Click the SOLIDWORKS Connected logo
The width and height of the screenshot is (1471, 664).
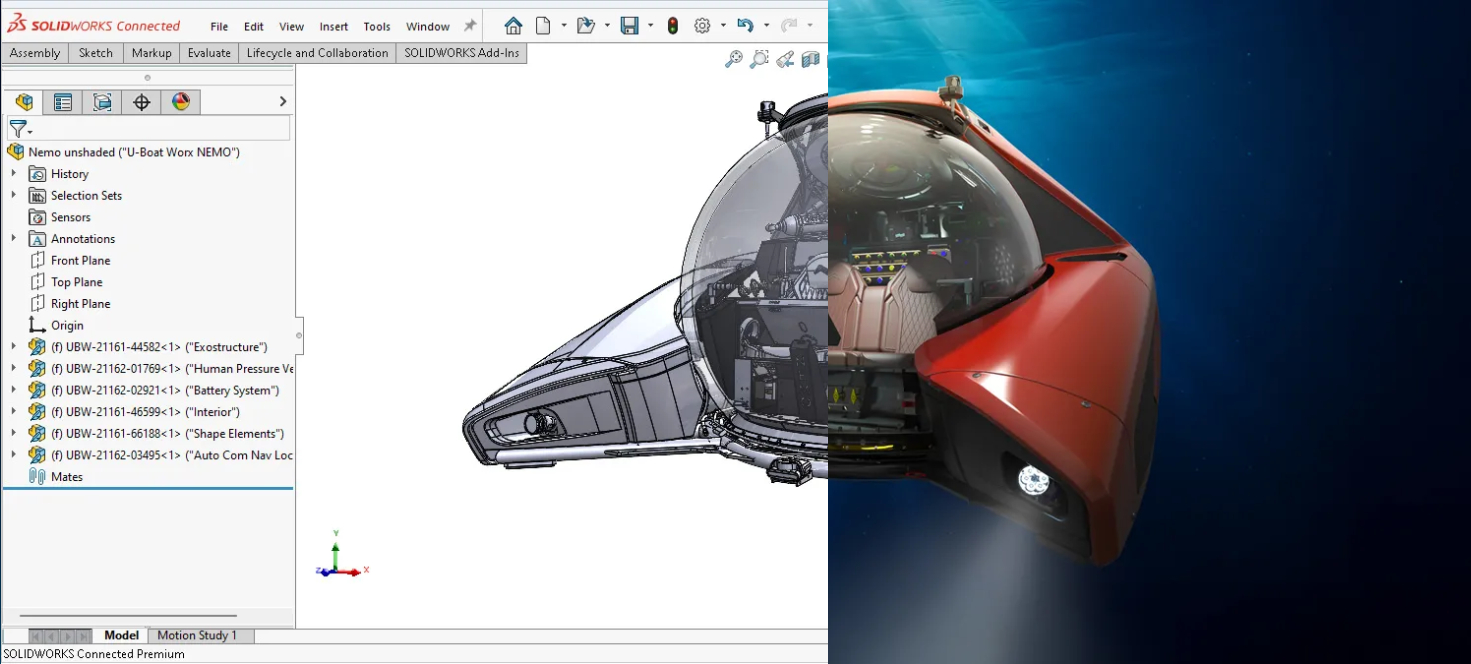[94, 25]
